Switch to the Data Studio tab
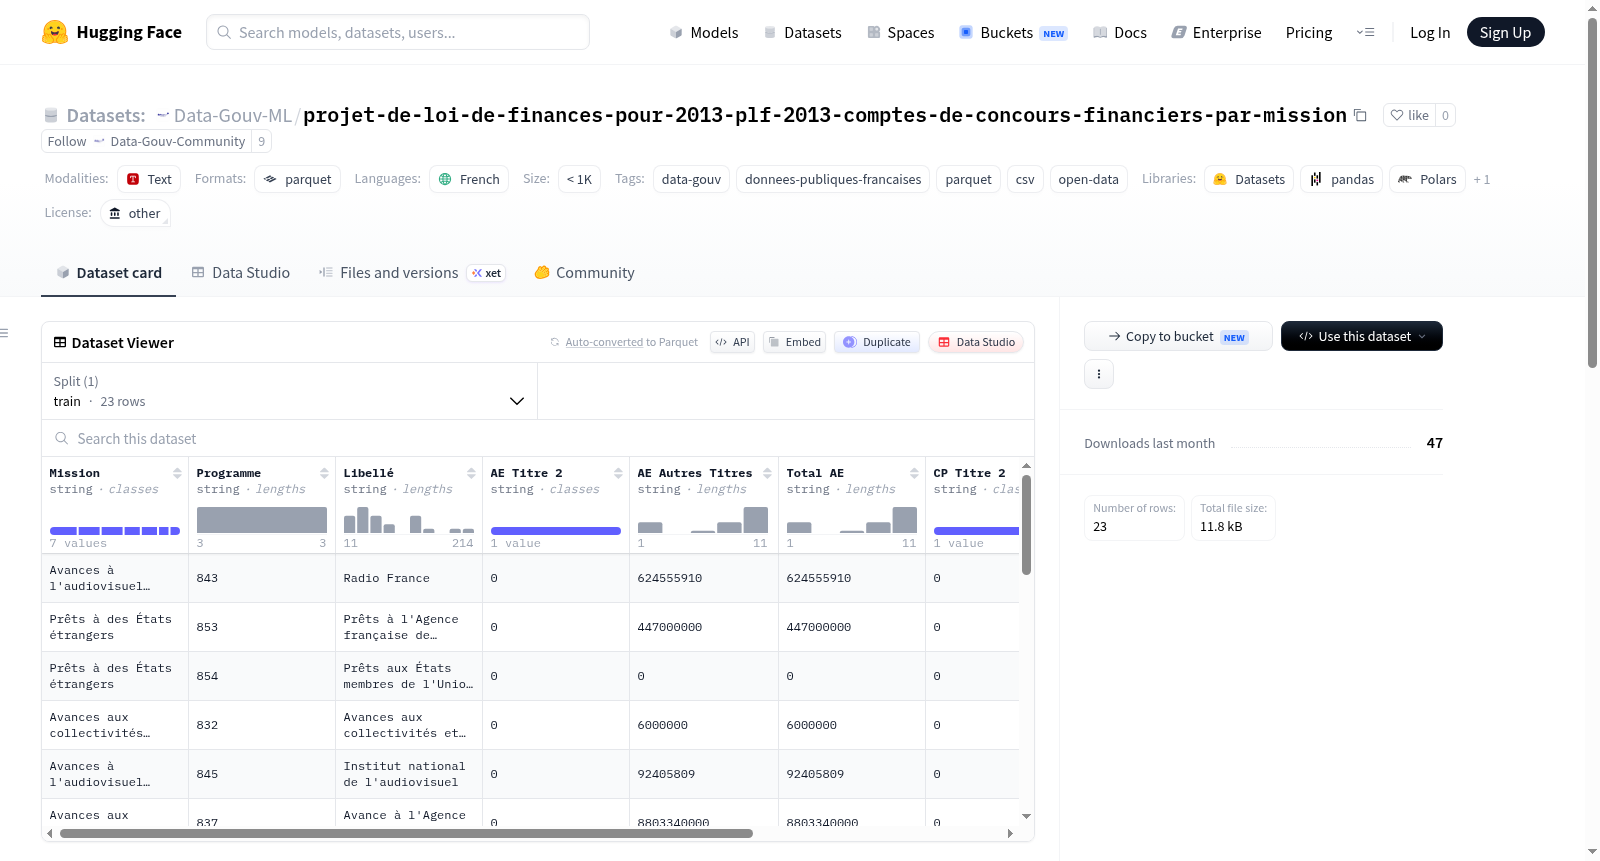 (x=241, y=272)
